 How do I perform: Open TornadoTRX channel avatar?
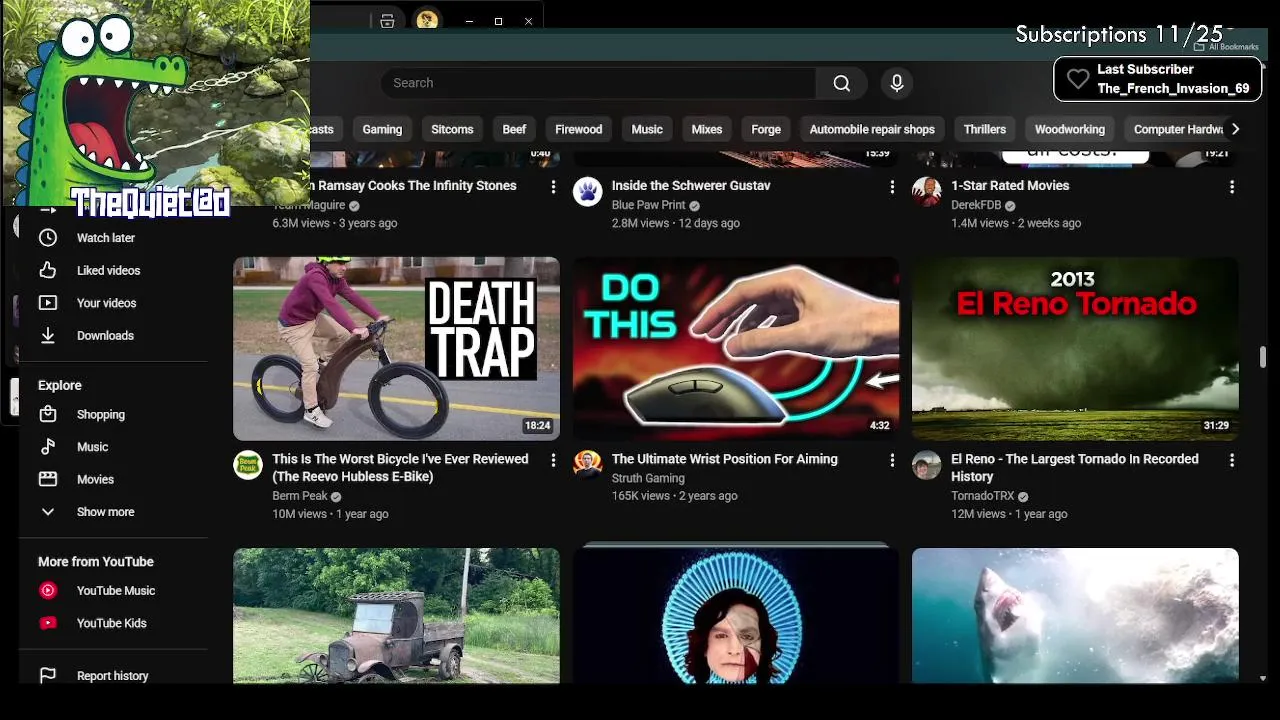coord(926,465)
